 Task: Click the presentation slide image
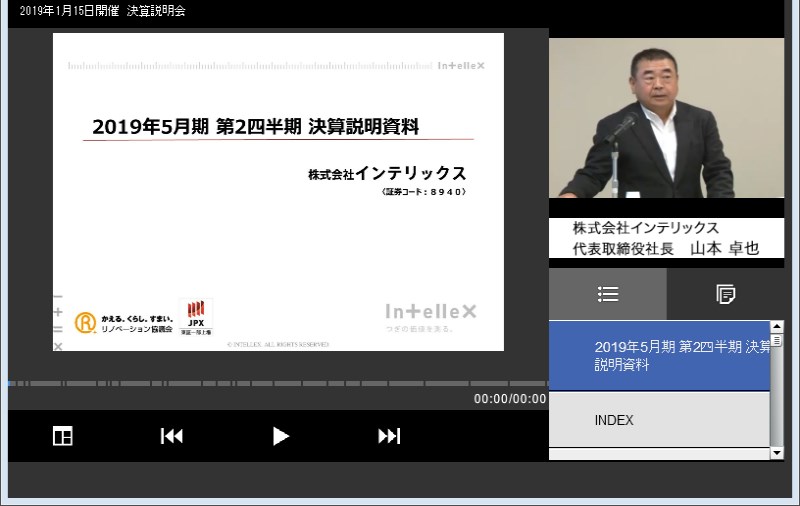tap(278, 192)
